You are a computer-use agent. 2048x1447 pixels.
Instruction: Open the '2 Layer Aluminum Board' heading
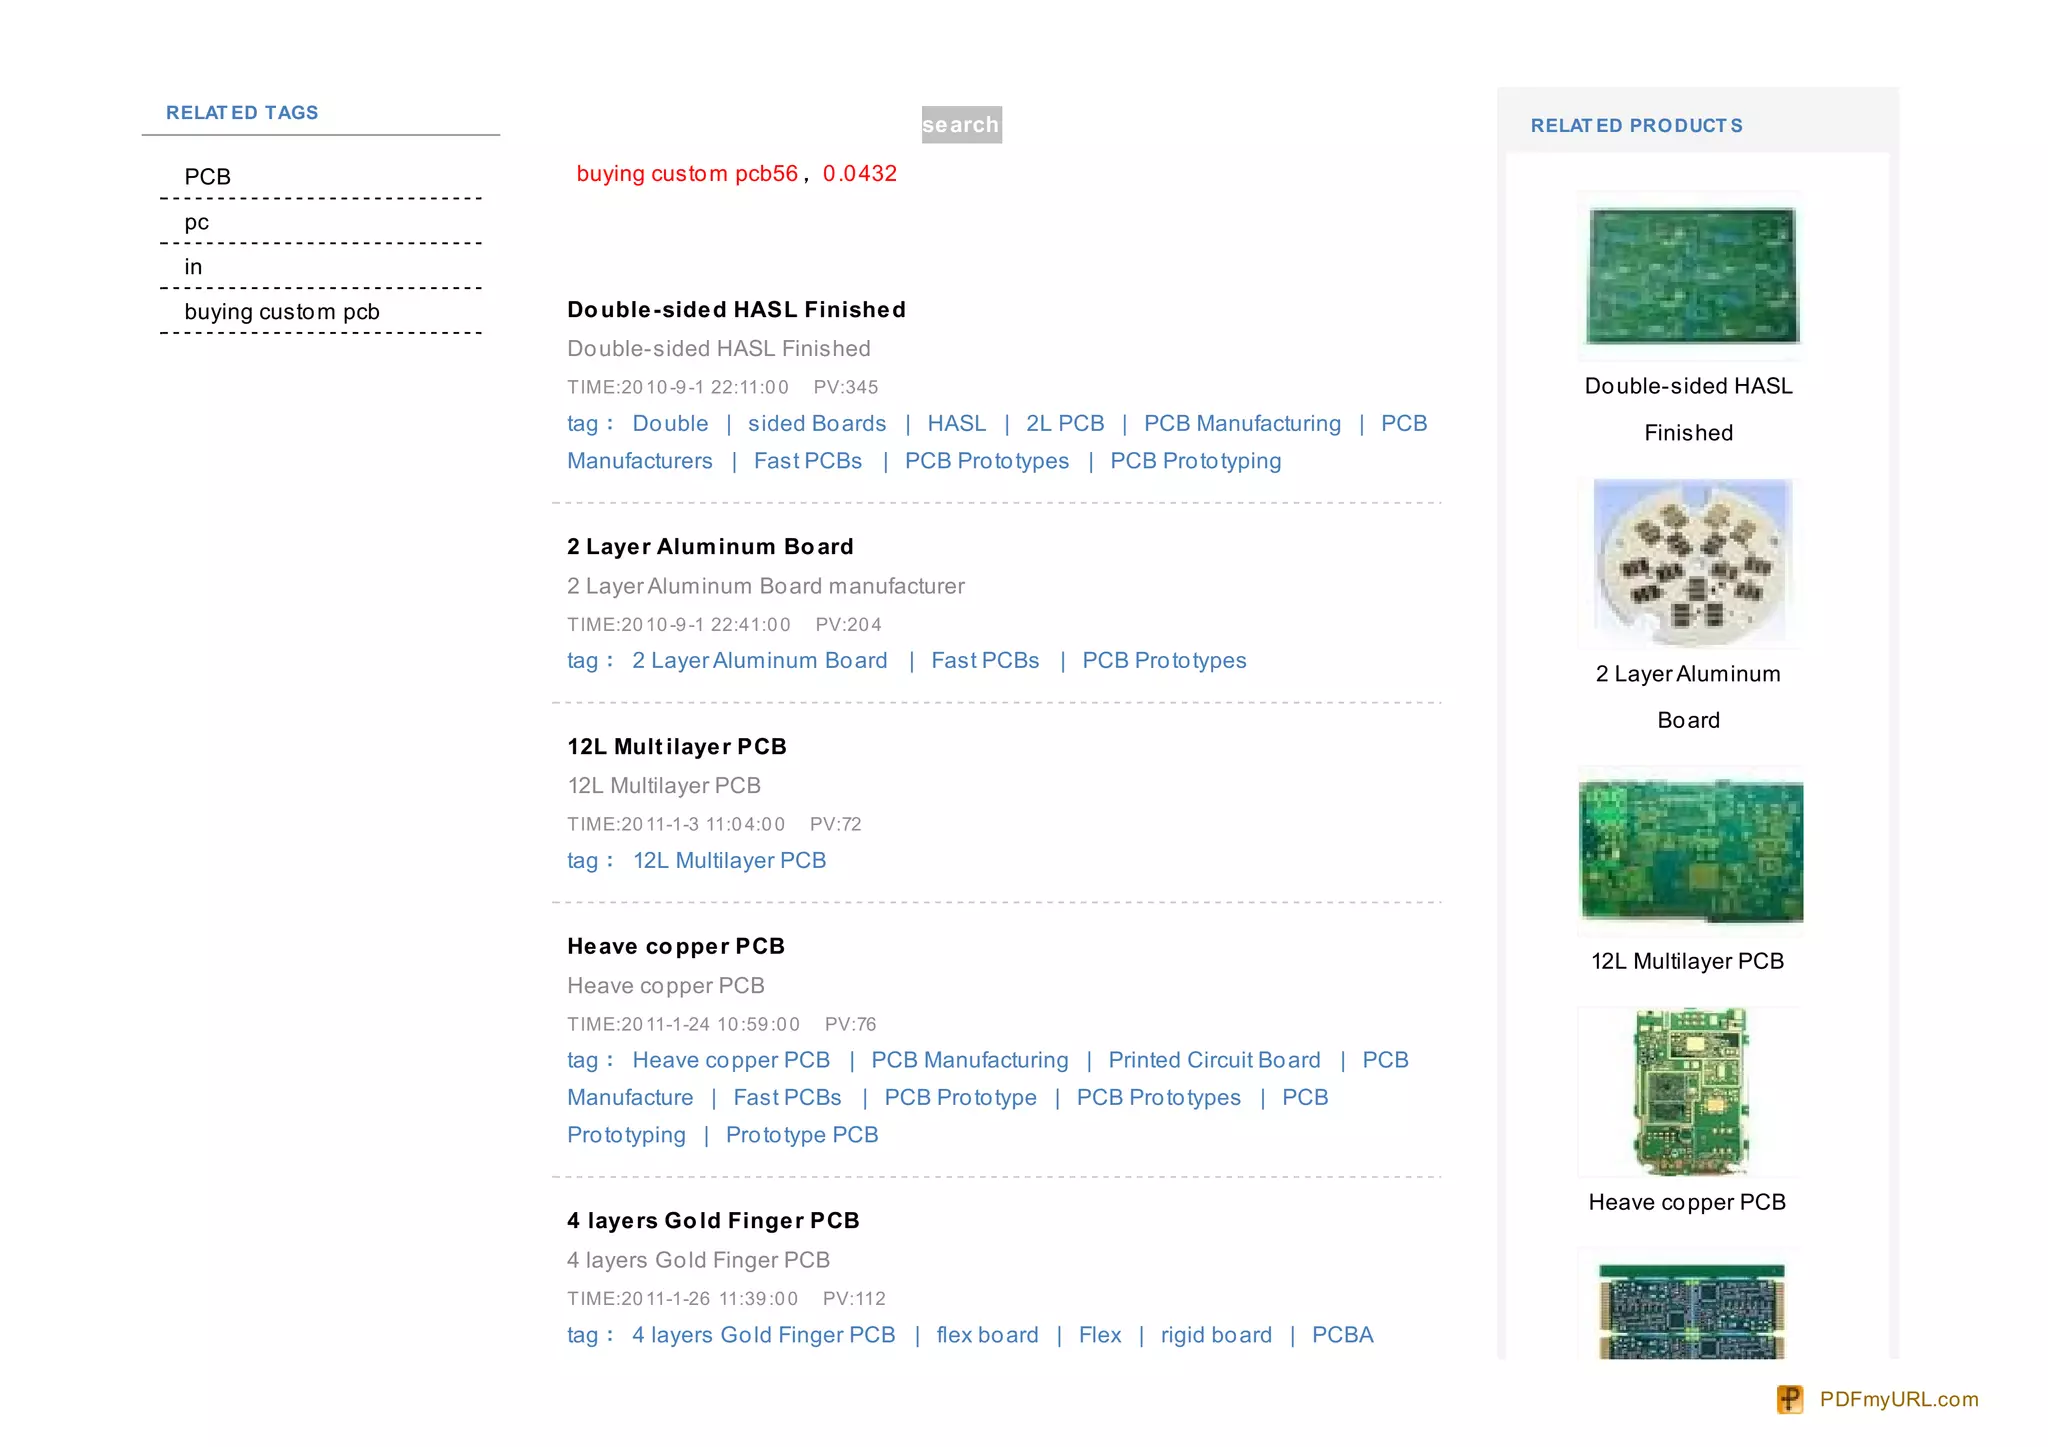pyautogui.click(x=710, y=547)
